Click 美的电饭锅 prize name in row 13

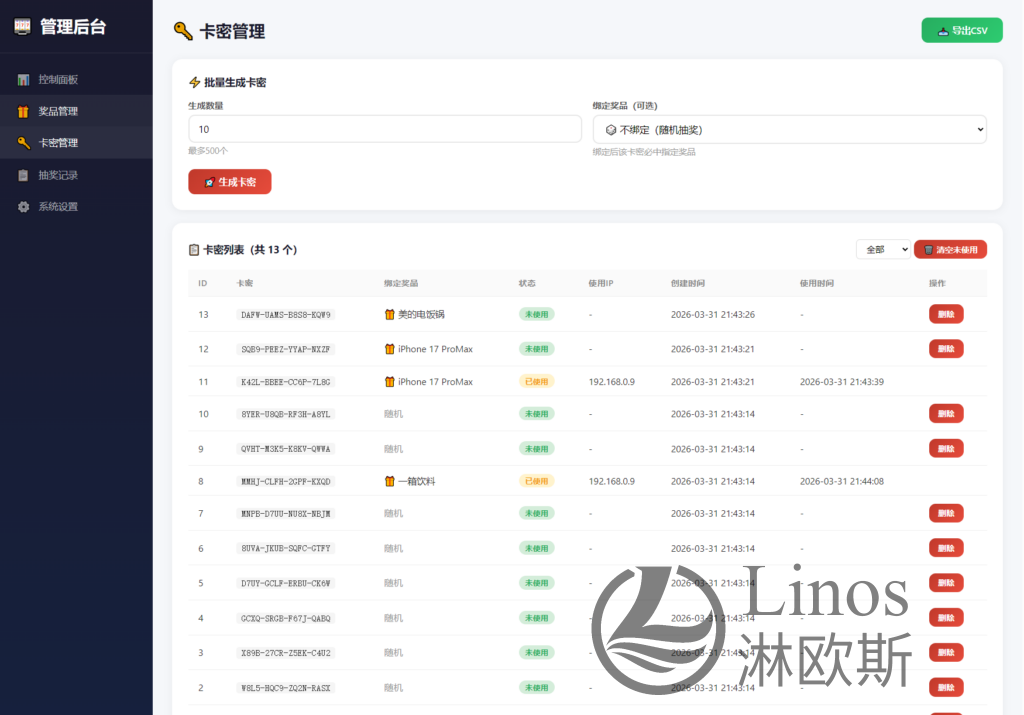click(x=421, y=314)
